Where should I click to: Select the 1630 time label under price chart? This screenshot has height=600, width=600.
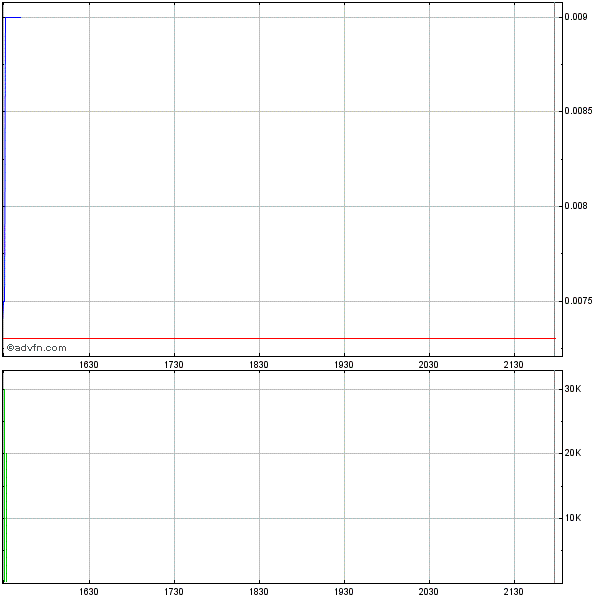coord(89,365)
